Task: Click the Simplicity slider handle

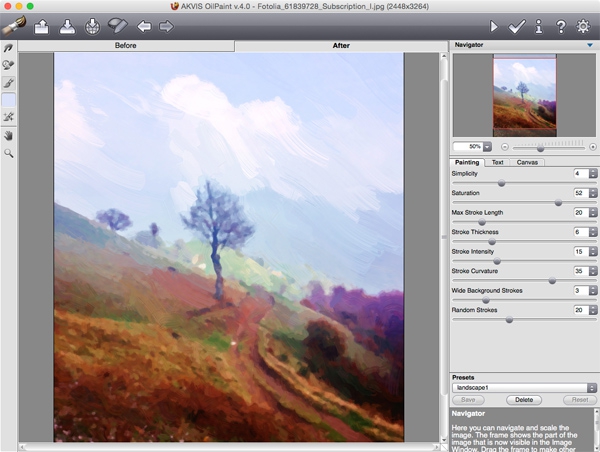Action: point(501,183)
